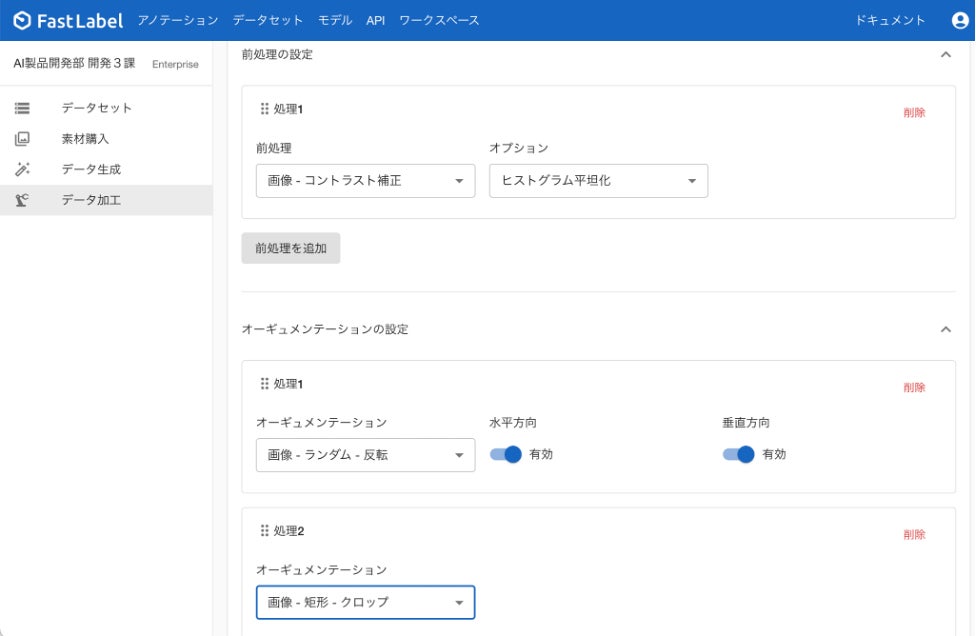Go to the モデル top navigation item
The width and height of the screenshot is (976, 636).
(335, 20)
